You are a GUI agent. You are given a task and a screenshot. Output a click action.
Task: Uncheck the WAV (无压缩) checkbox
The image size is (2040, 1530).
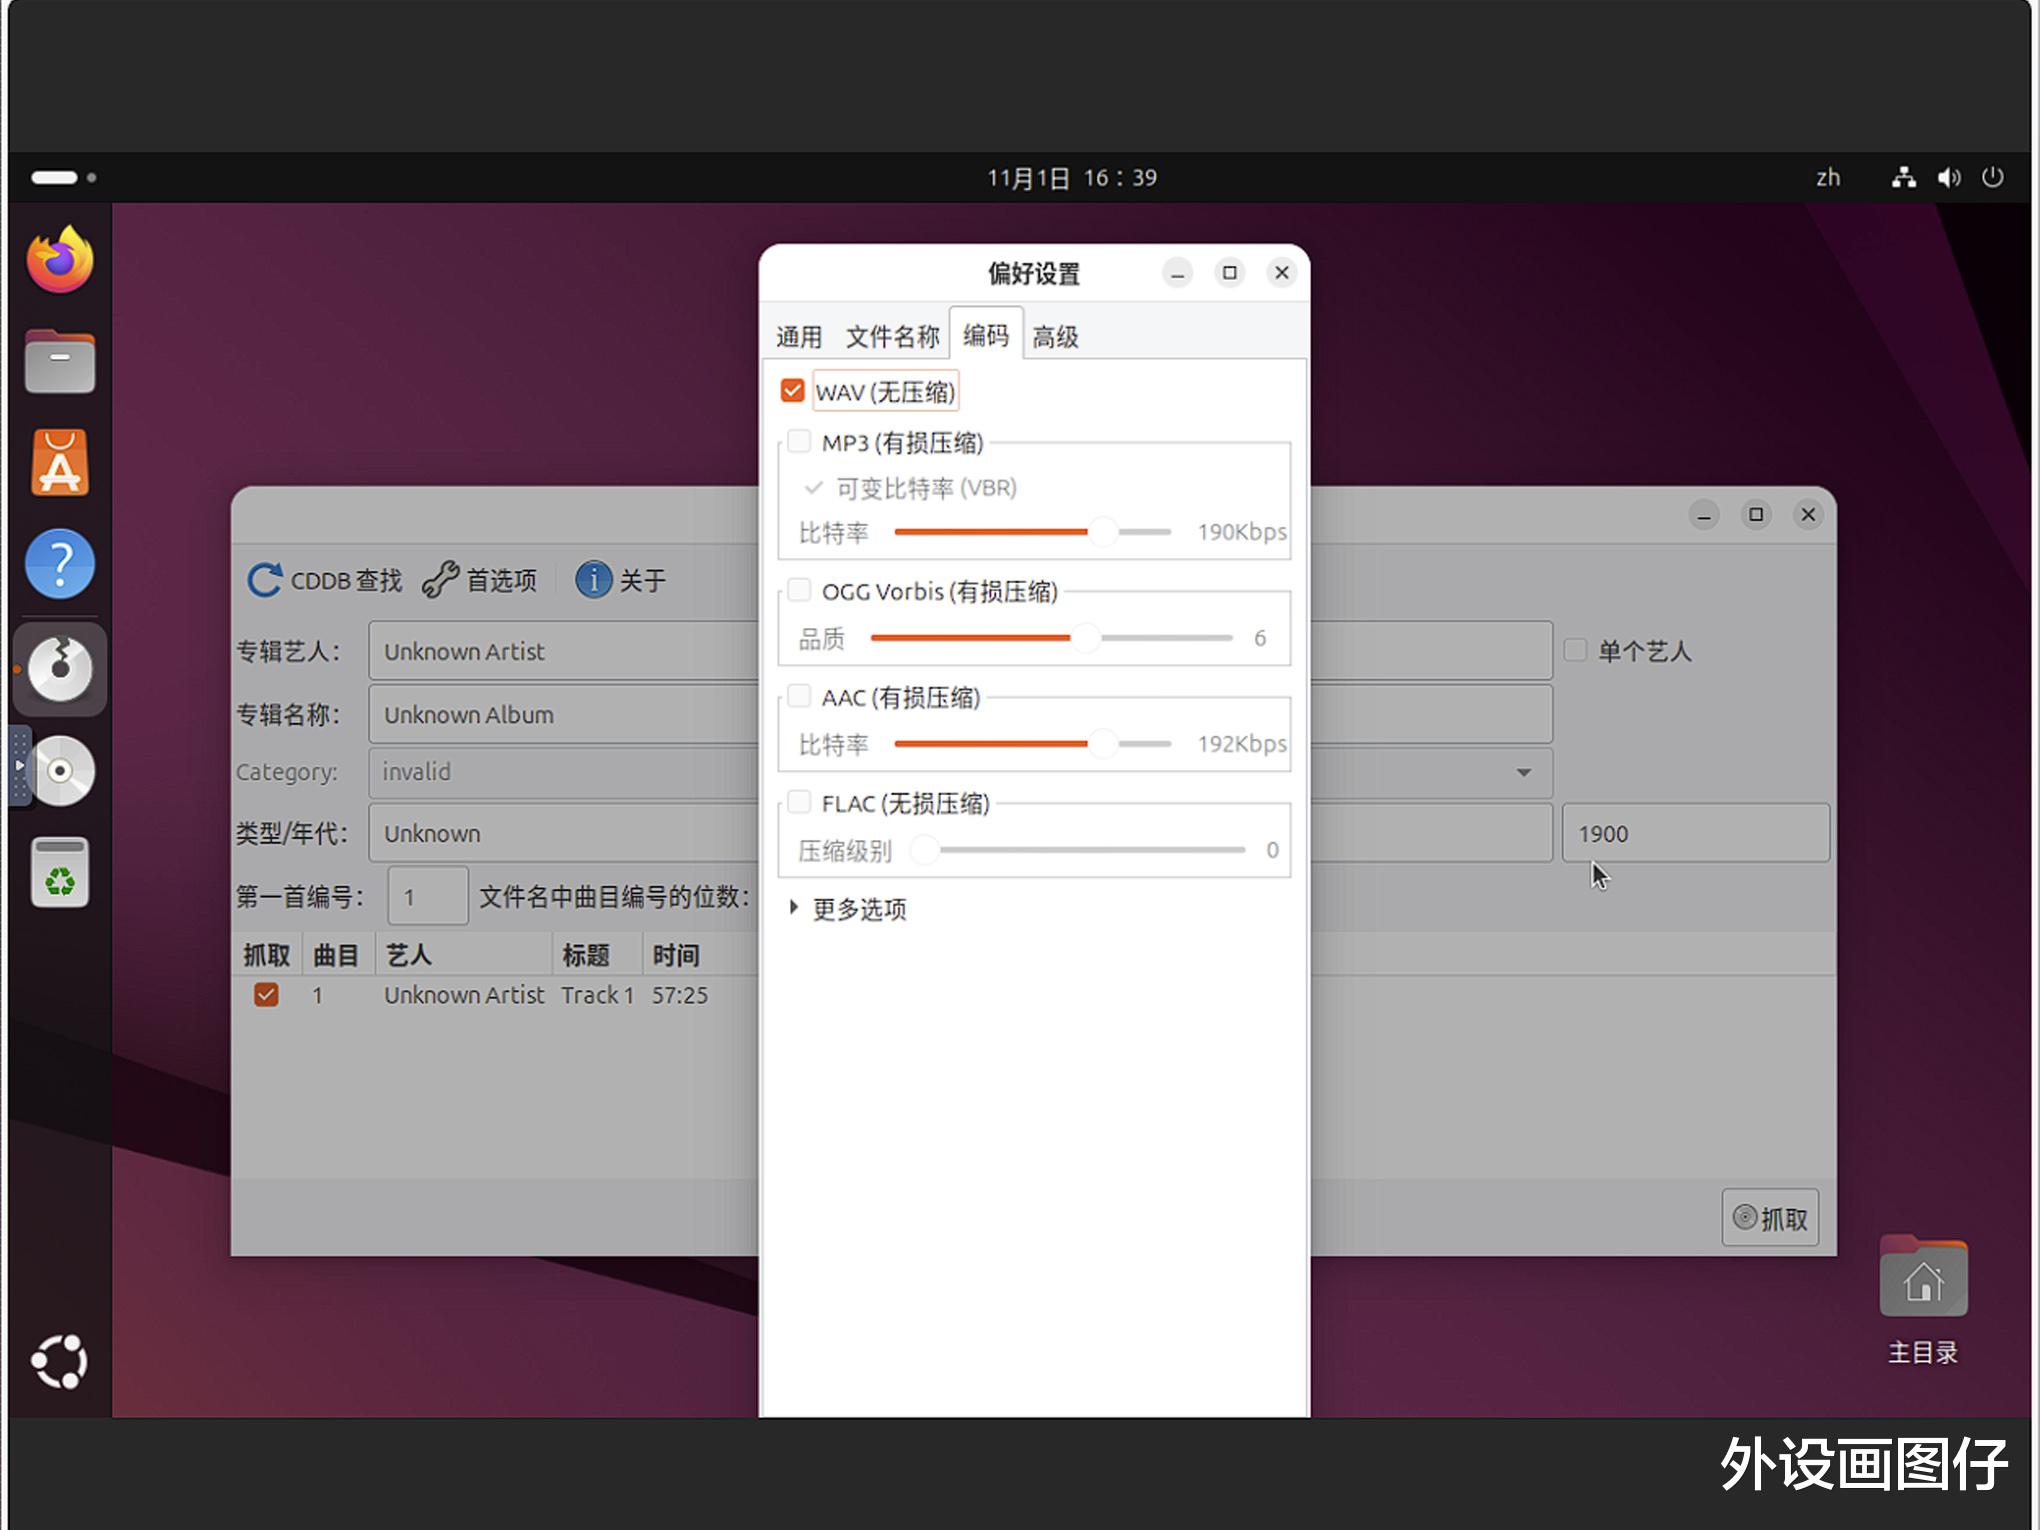(792, 391)
